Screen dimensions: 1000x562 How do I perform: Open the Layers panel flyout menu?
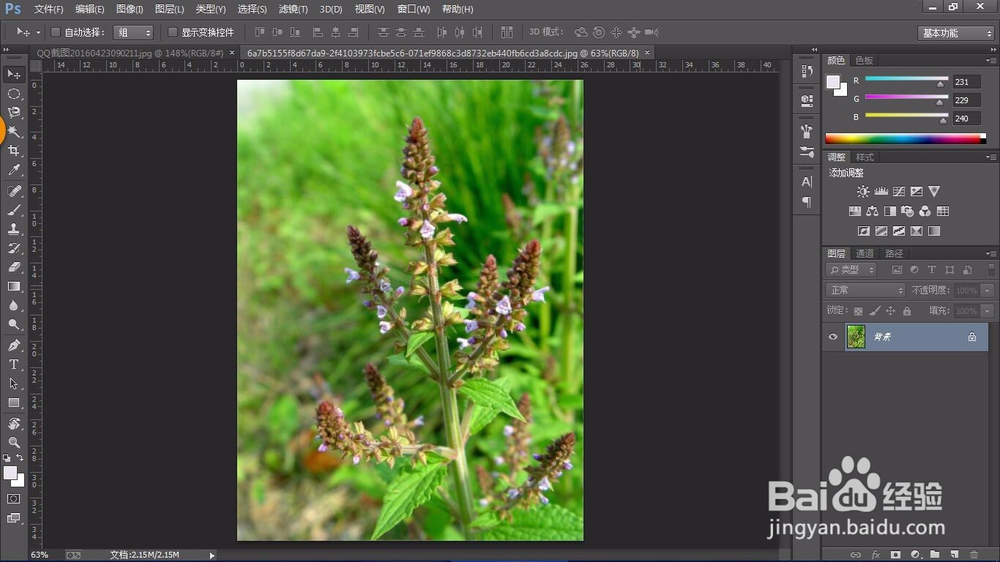tap(990, 253)
